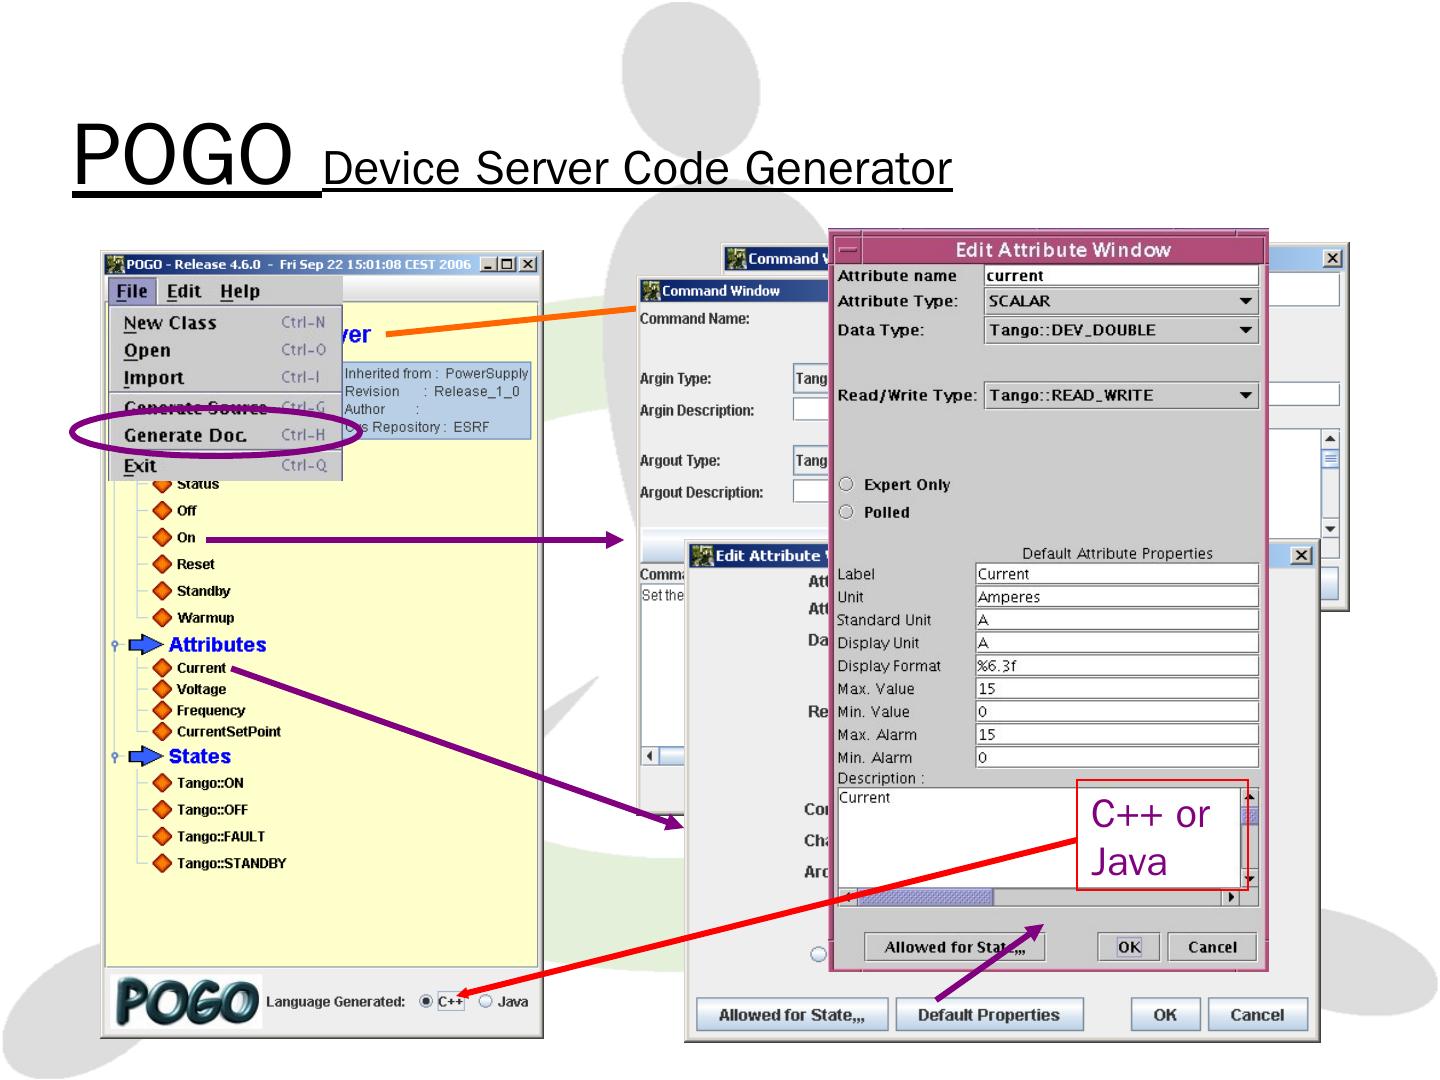Collapse the States tree node

[115, 757]
